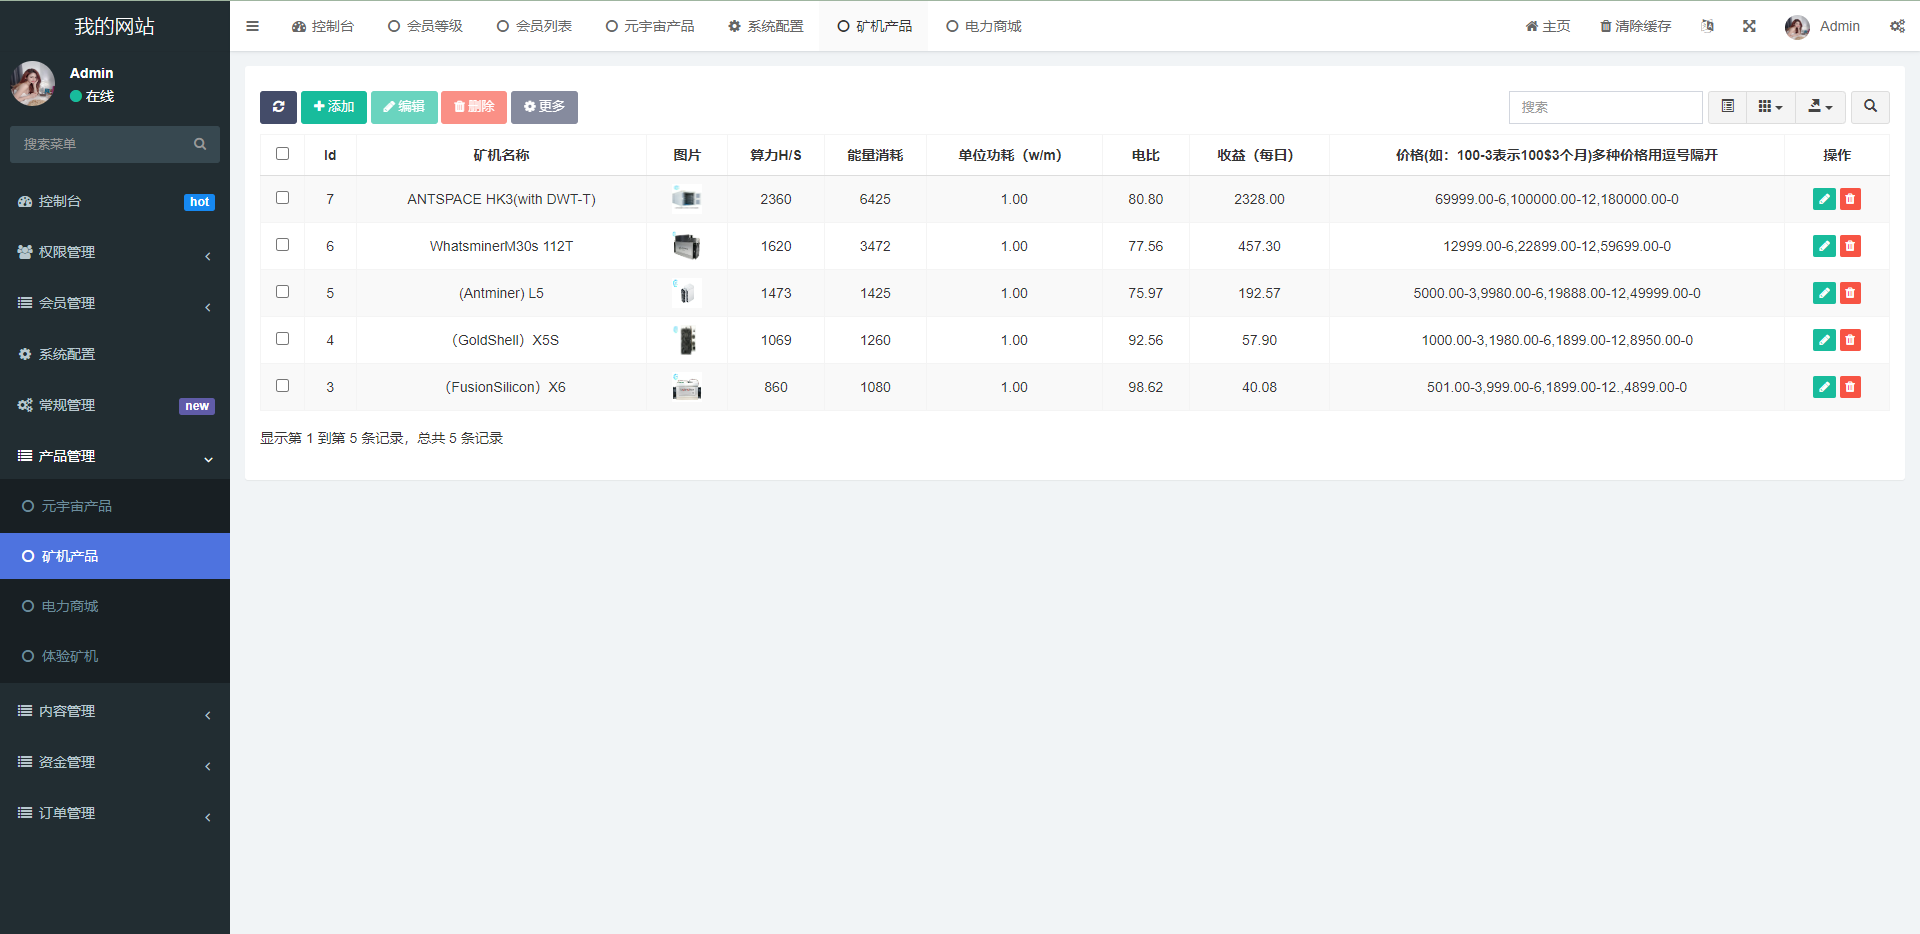Switch to the 电力商城 tab
Screen dimensions: 1920x934
983,26
